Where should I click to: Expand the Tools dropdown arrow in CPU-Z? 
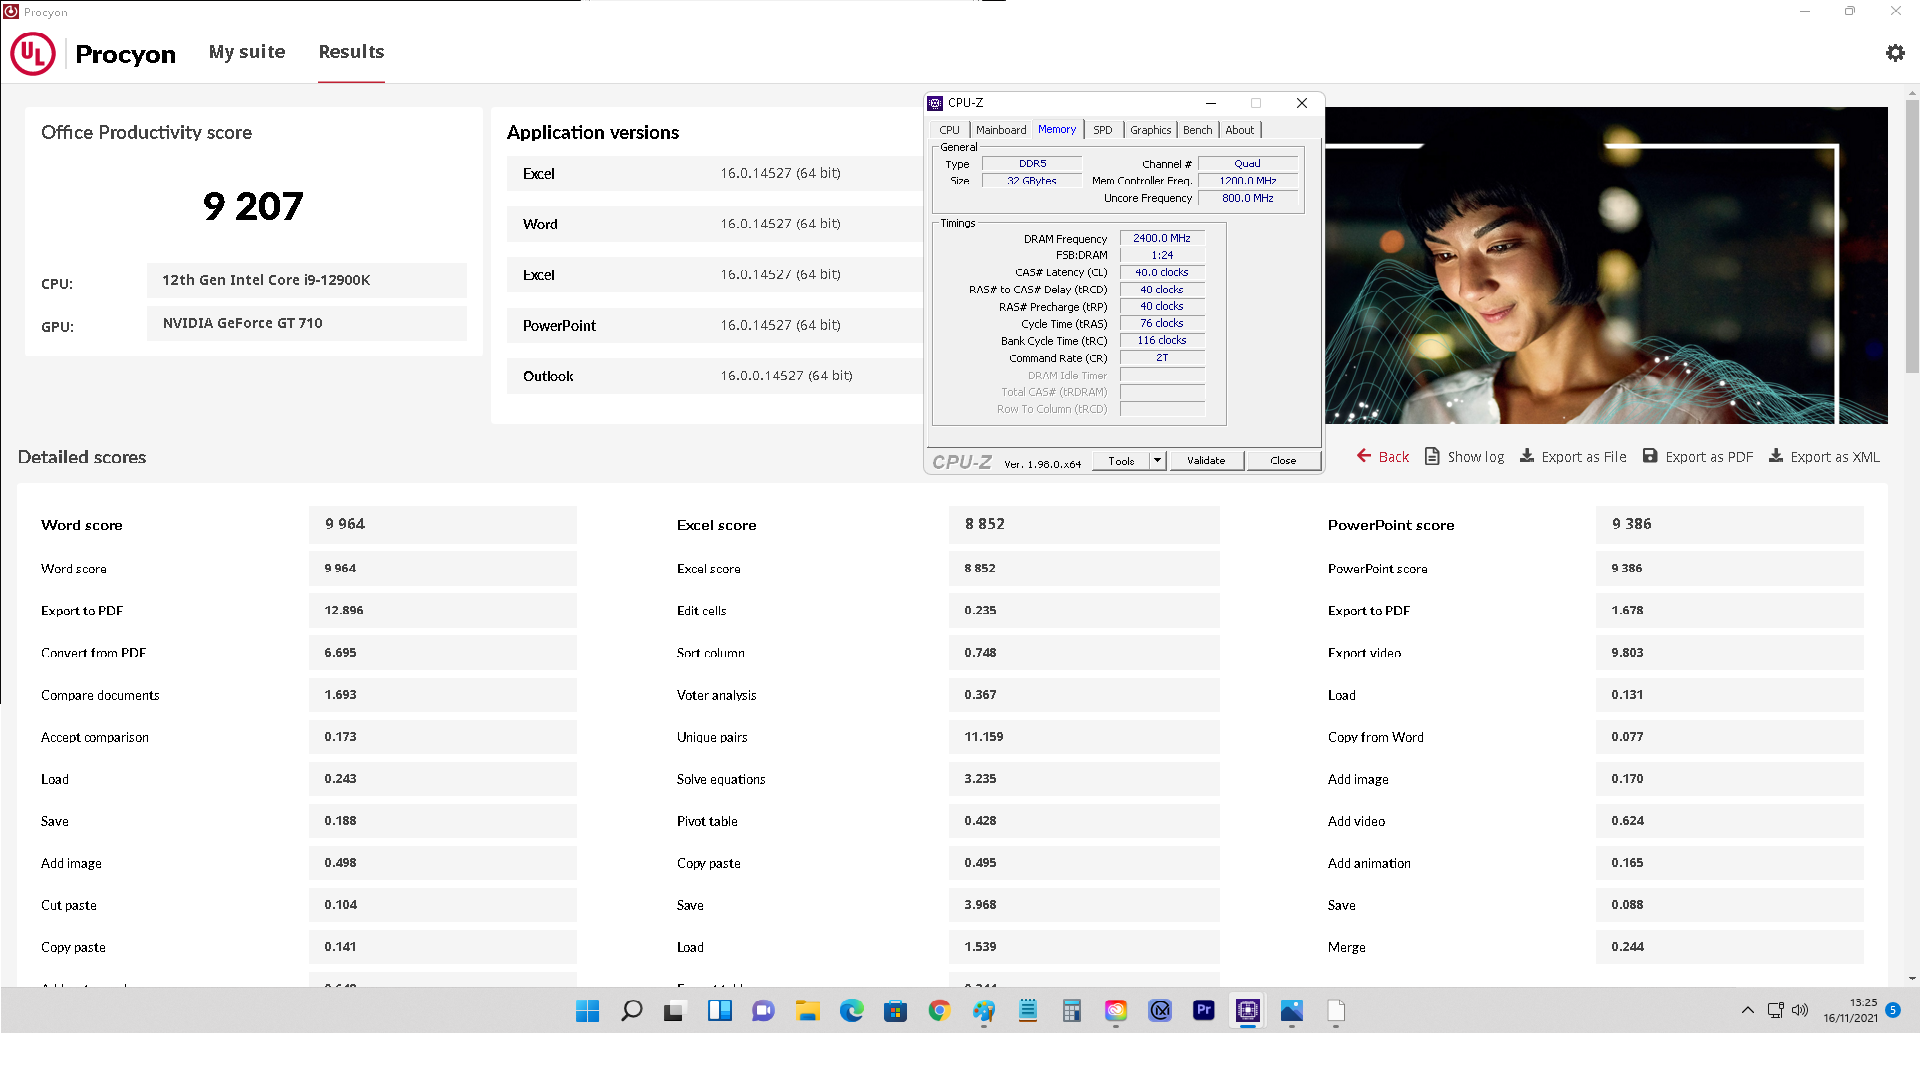tap(1157, 461)
